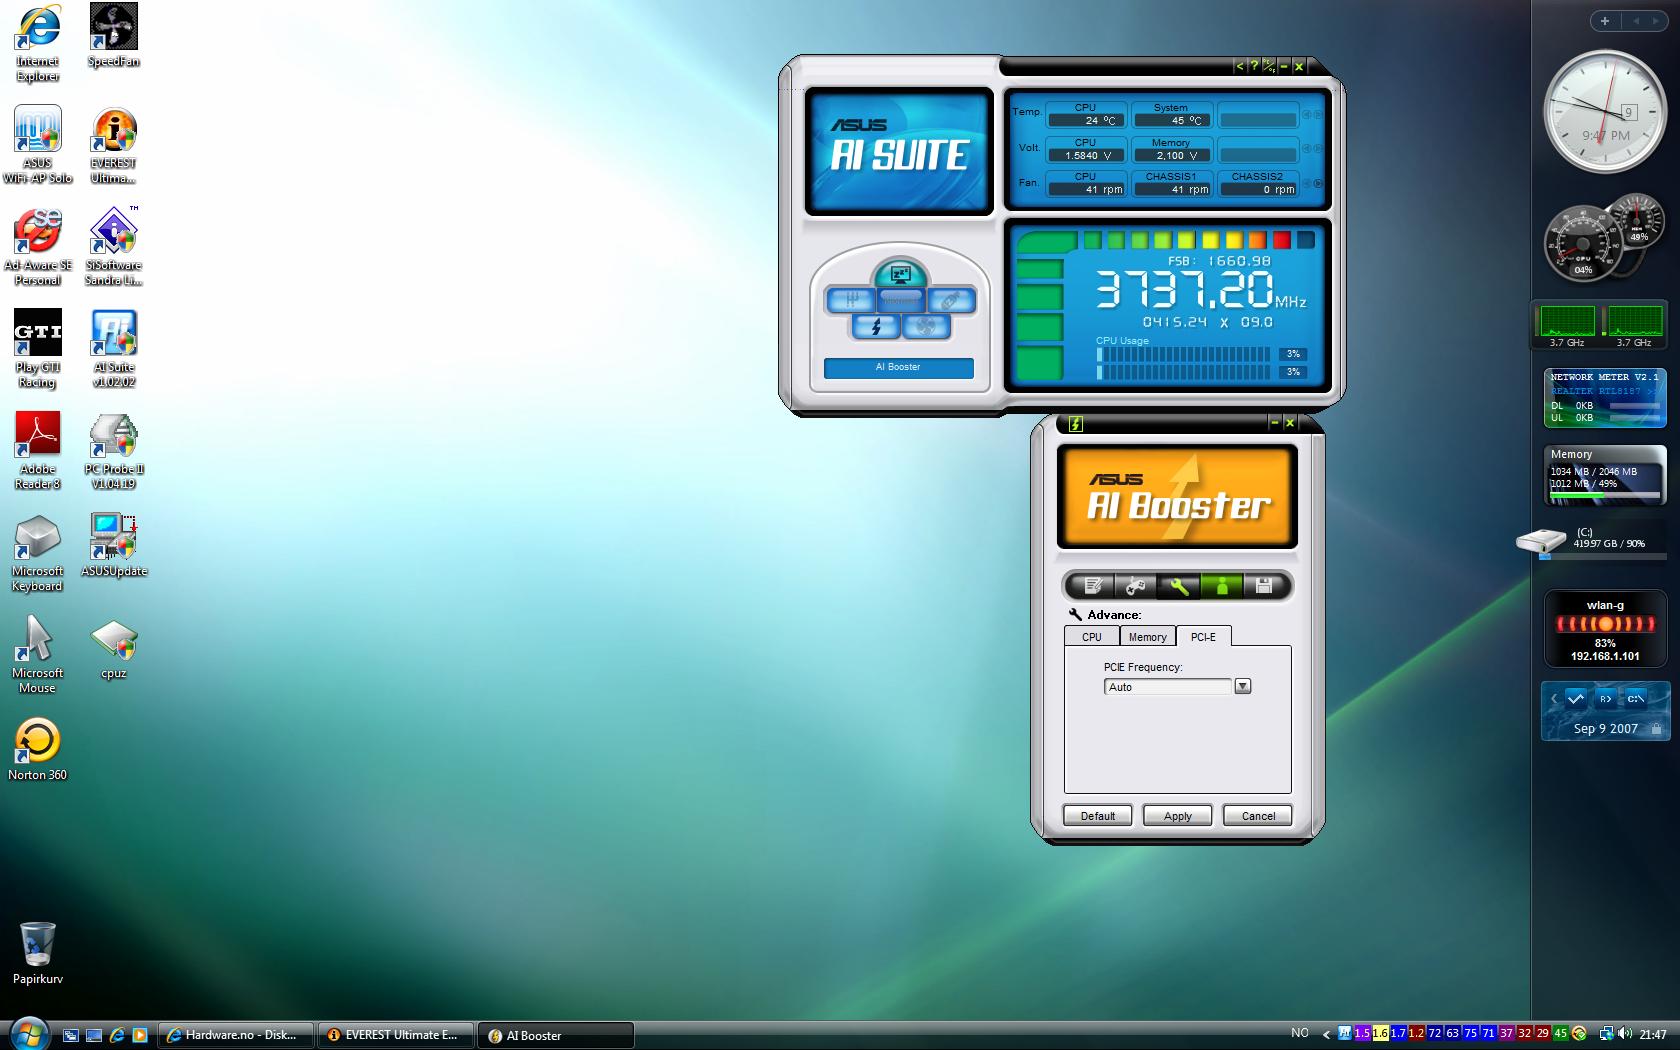1680x1050 pixels.
Task: Click the NO language indicator in taskbar
Action: (x=1300, y=1033)
